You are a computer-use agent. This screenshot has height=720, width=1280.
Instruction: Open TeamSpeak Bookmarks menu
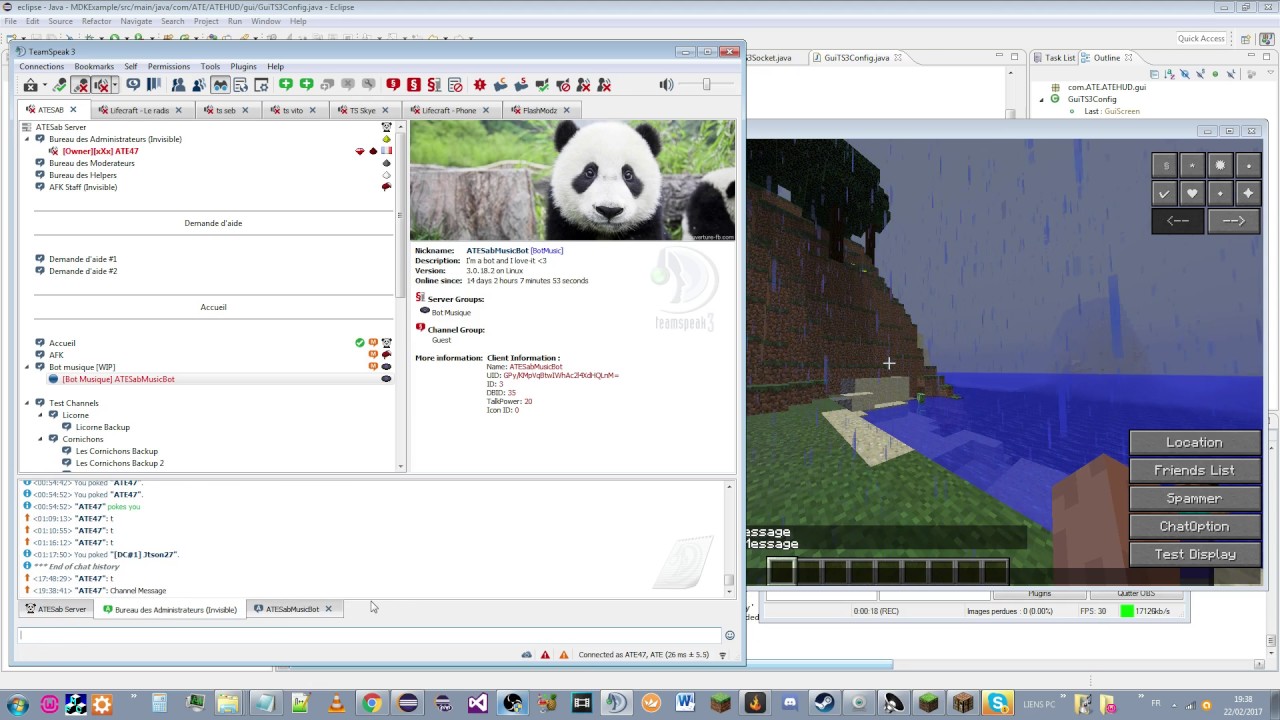[x=94, y=67]
